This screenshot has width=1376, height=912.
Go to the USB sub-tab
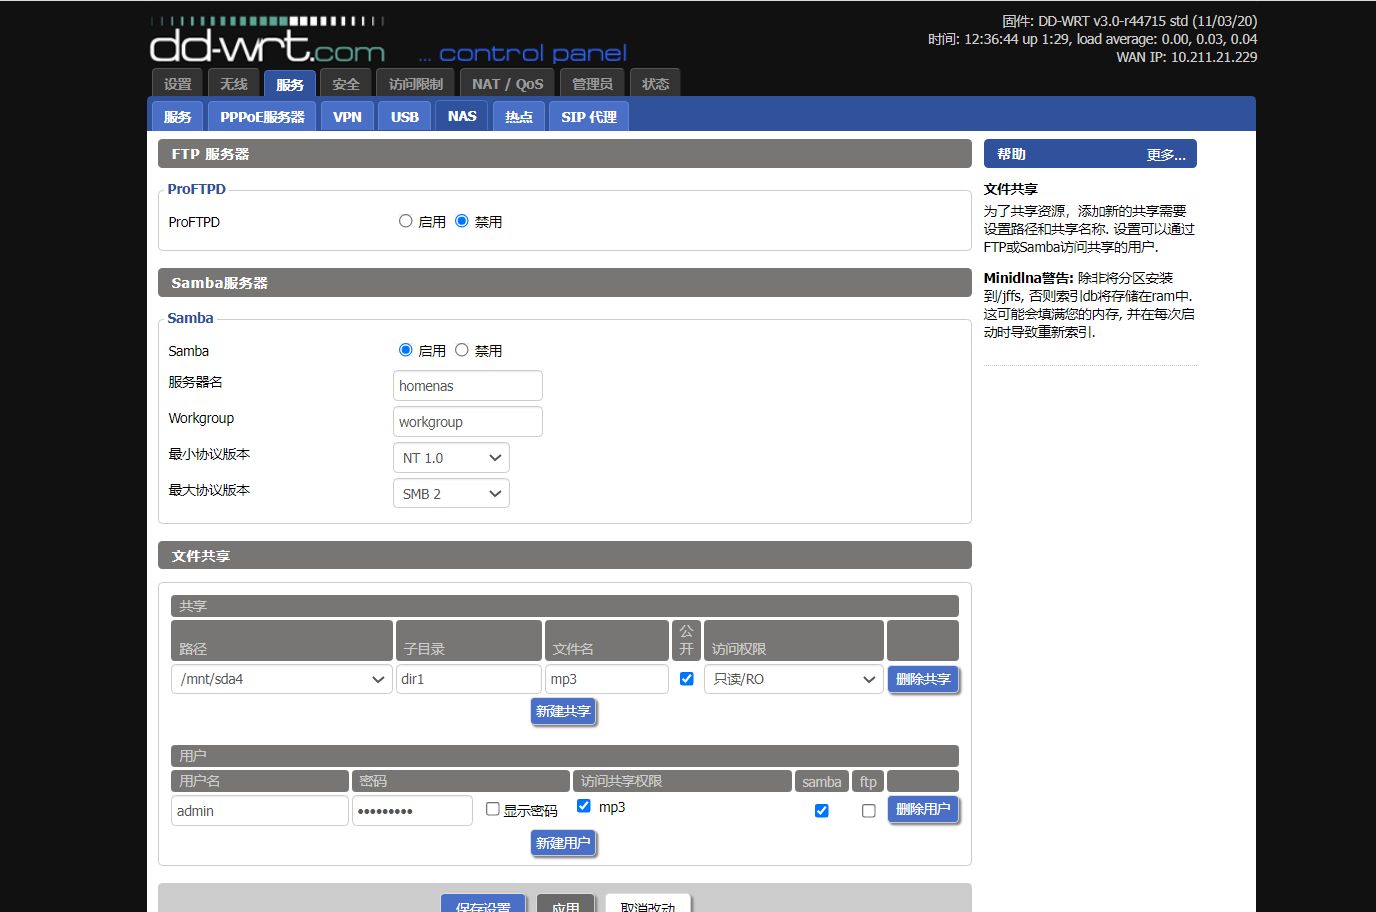[405, 117]
